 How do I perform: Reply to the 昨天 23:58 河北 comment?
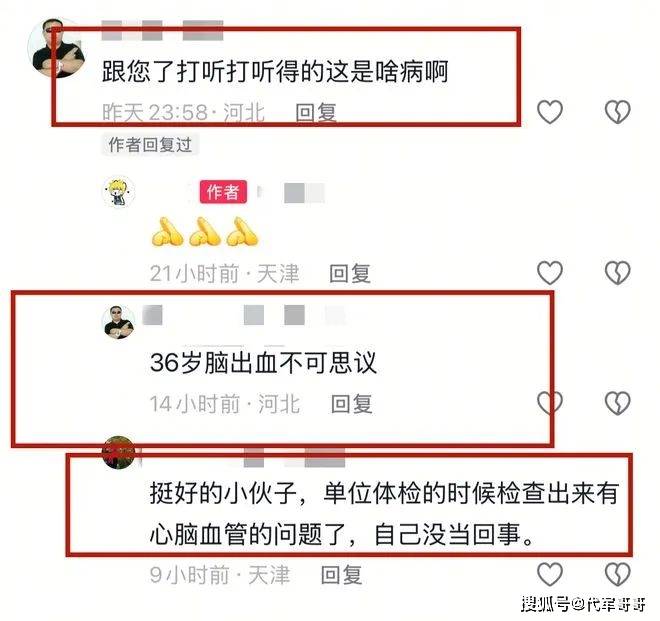[x=316, y=112]
